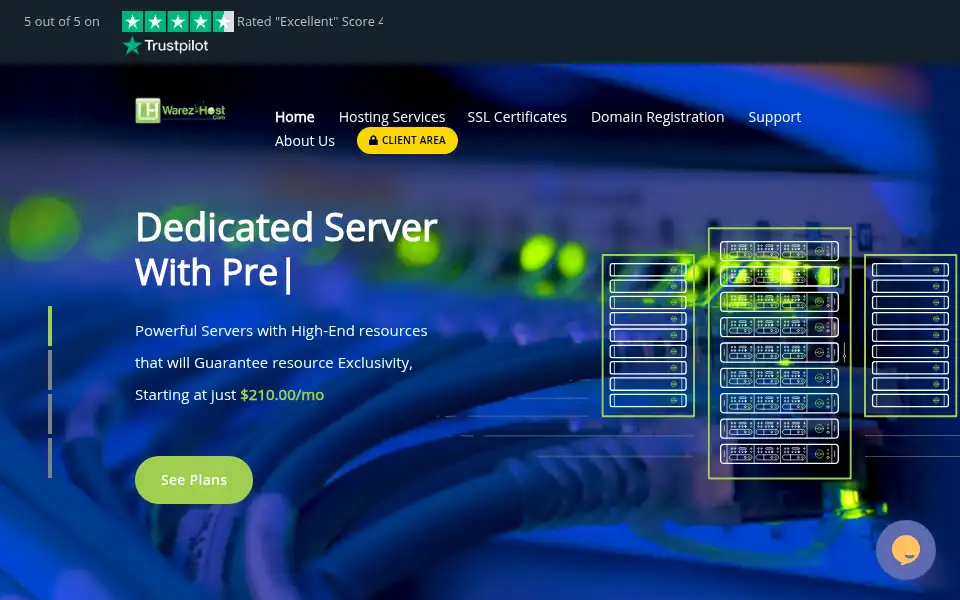The height and width of the screenshot is (600, 960).
Task: Select the first green slide indicator
Action: (x=50, y=326)
